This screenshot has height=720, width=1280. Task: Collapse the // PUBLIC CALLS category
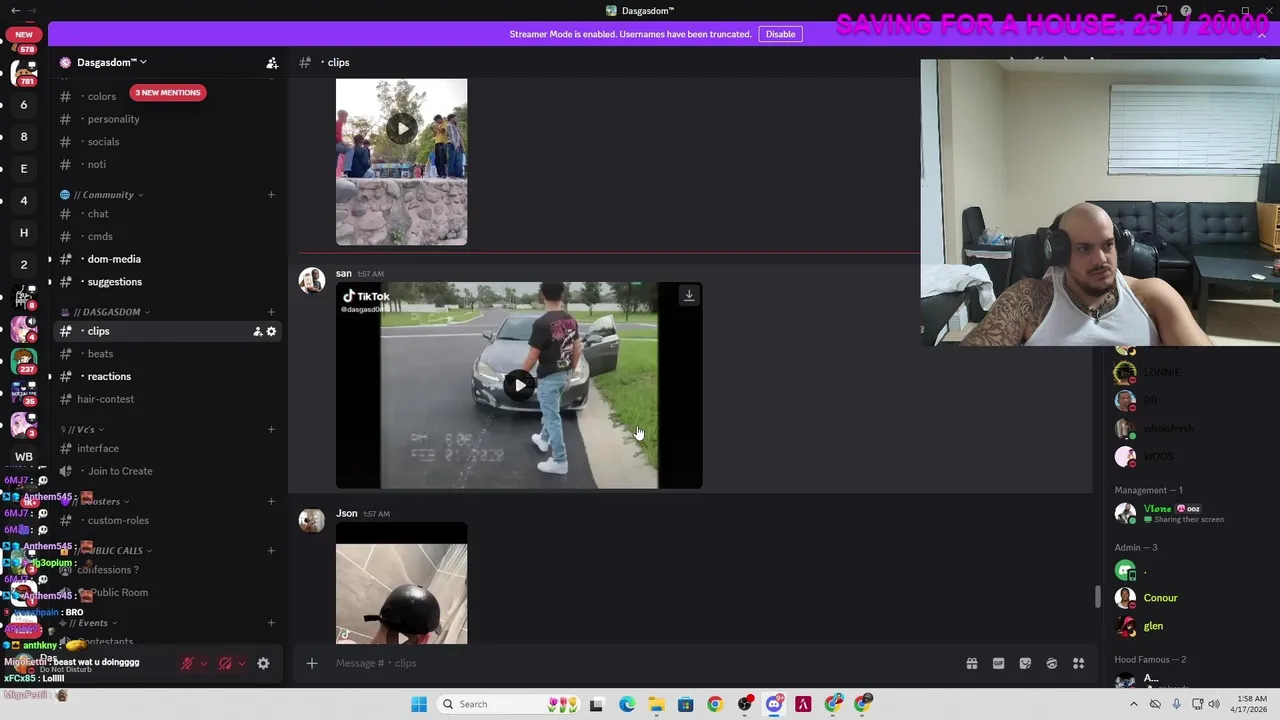tap(108, 551)
